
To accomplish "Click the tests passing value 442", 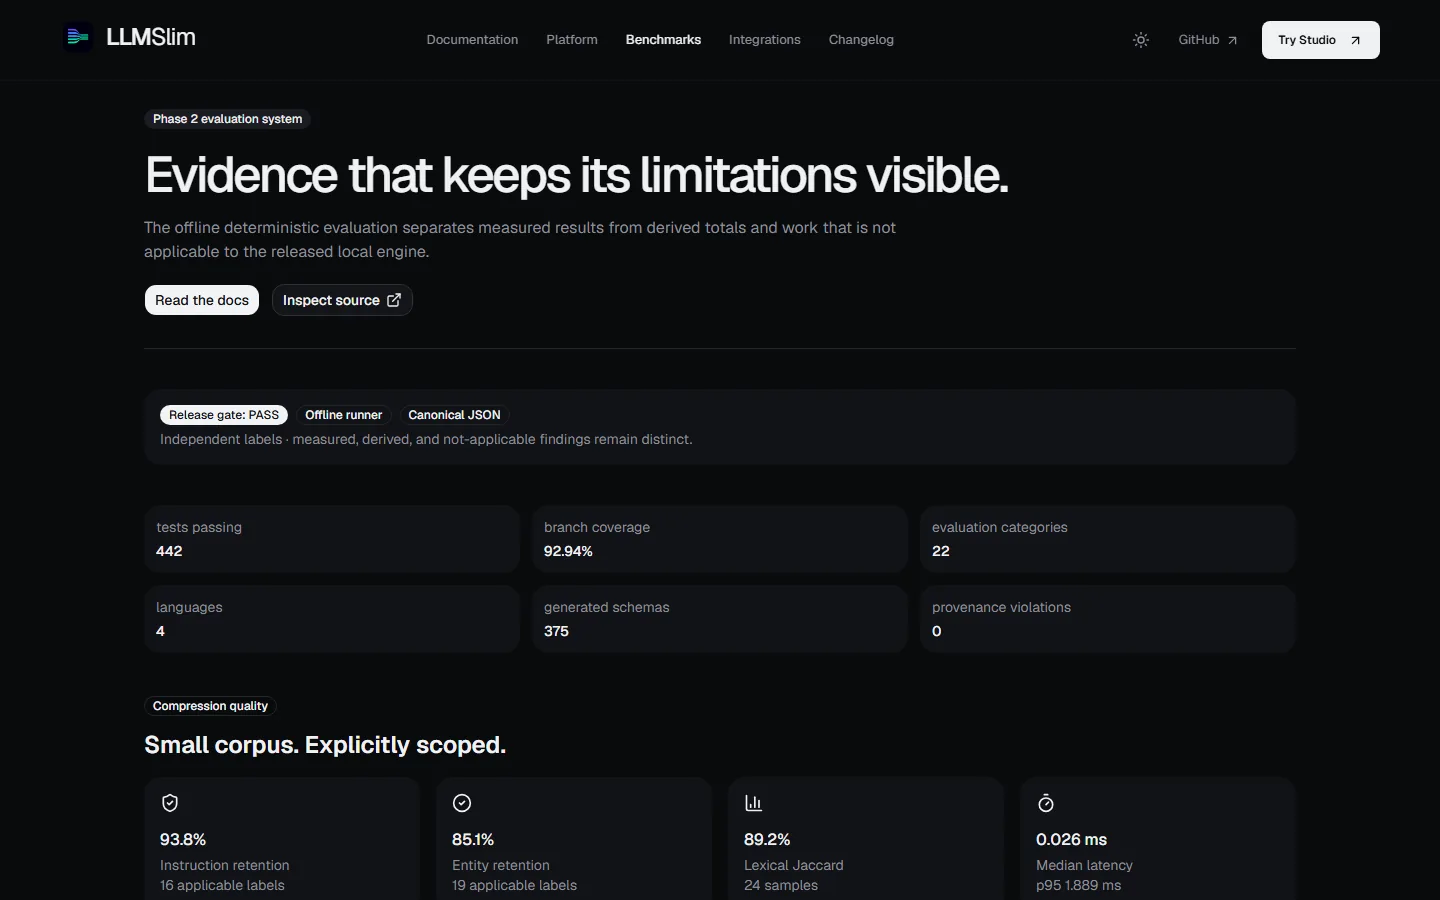I will (169, 551).
